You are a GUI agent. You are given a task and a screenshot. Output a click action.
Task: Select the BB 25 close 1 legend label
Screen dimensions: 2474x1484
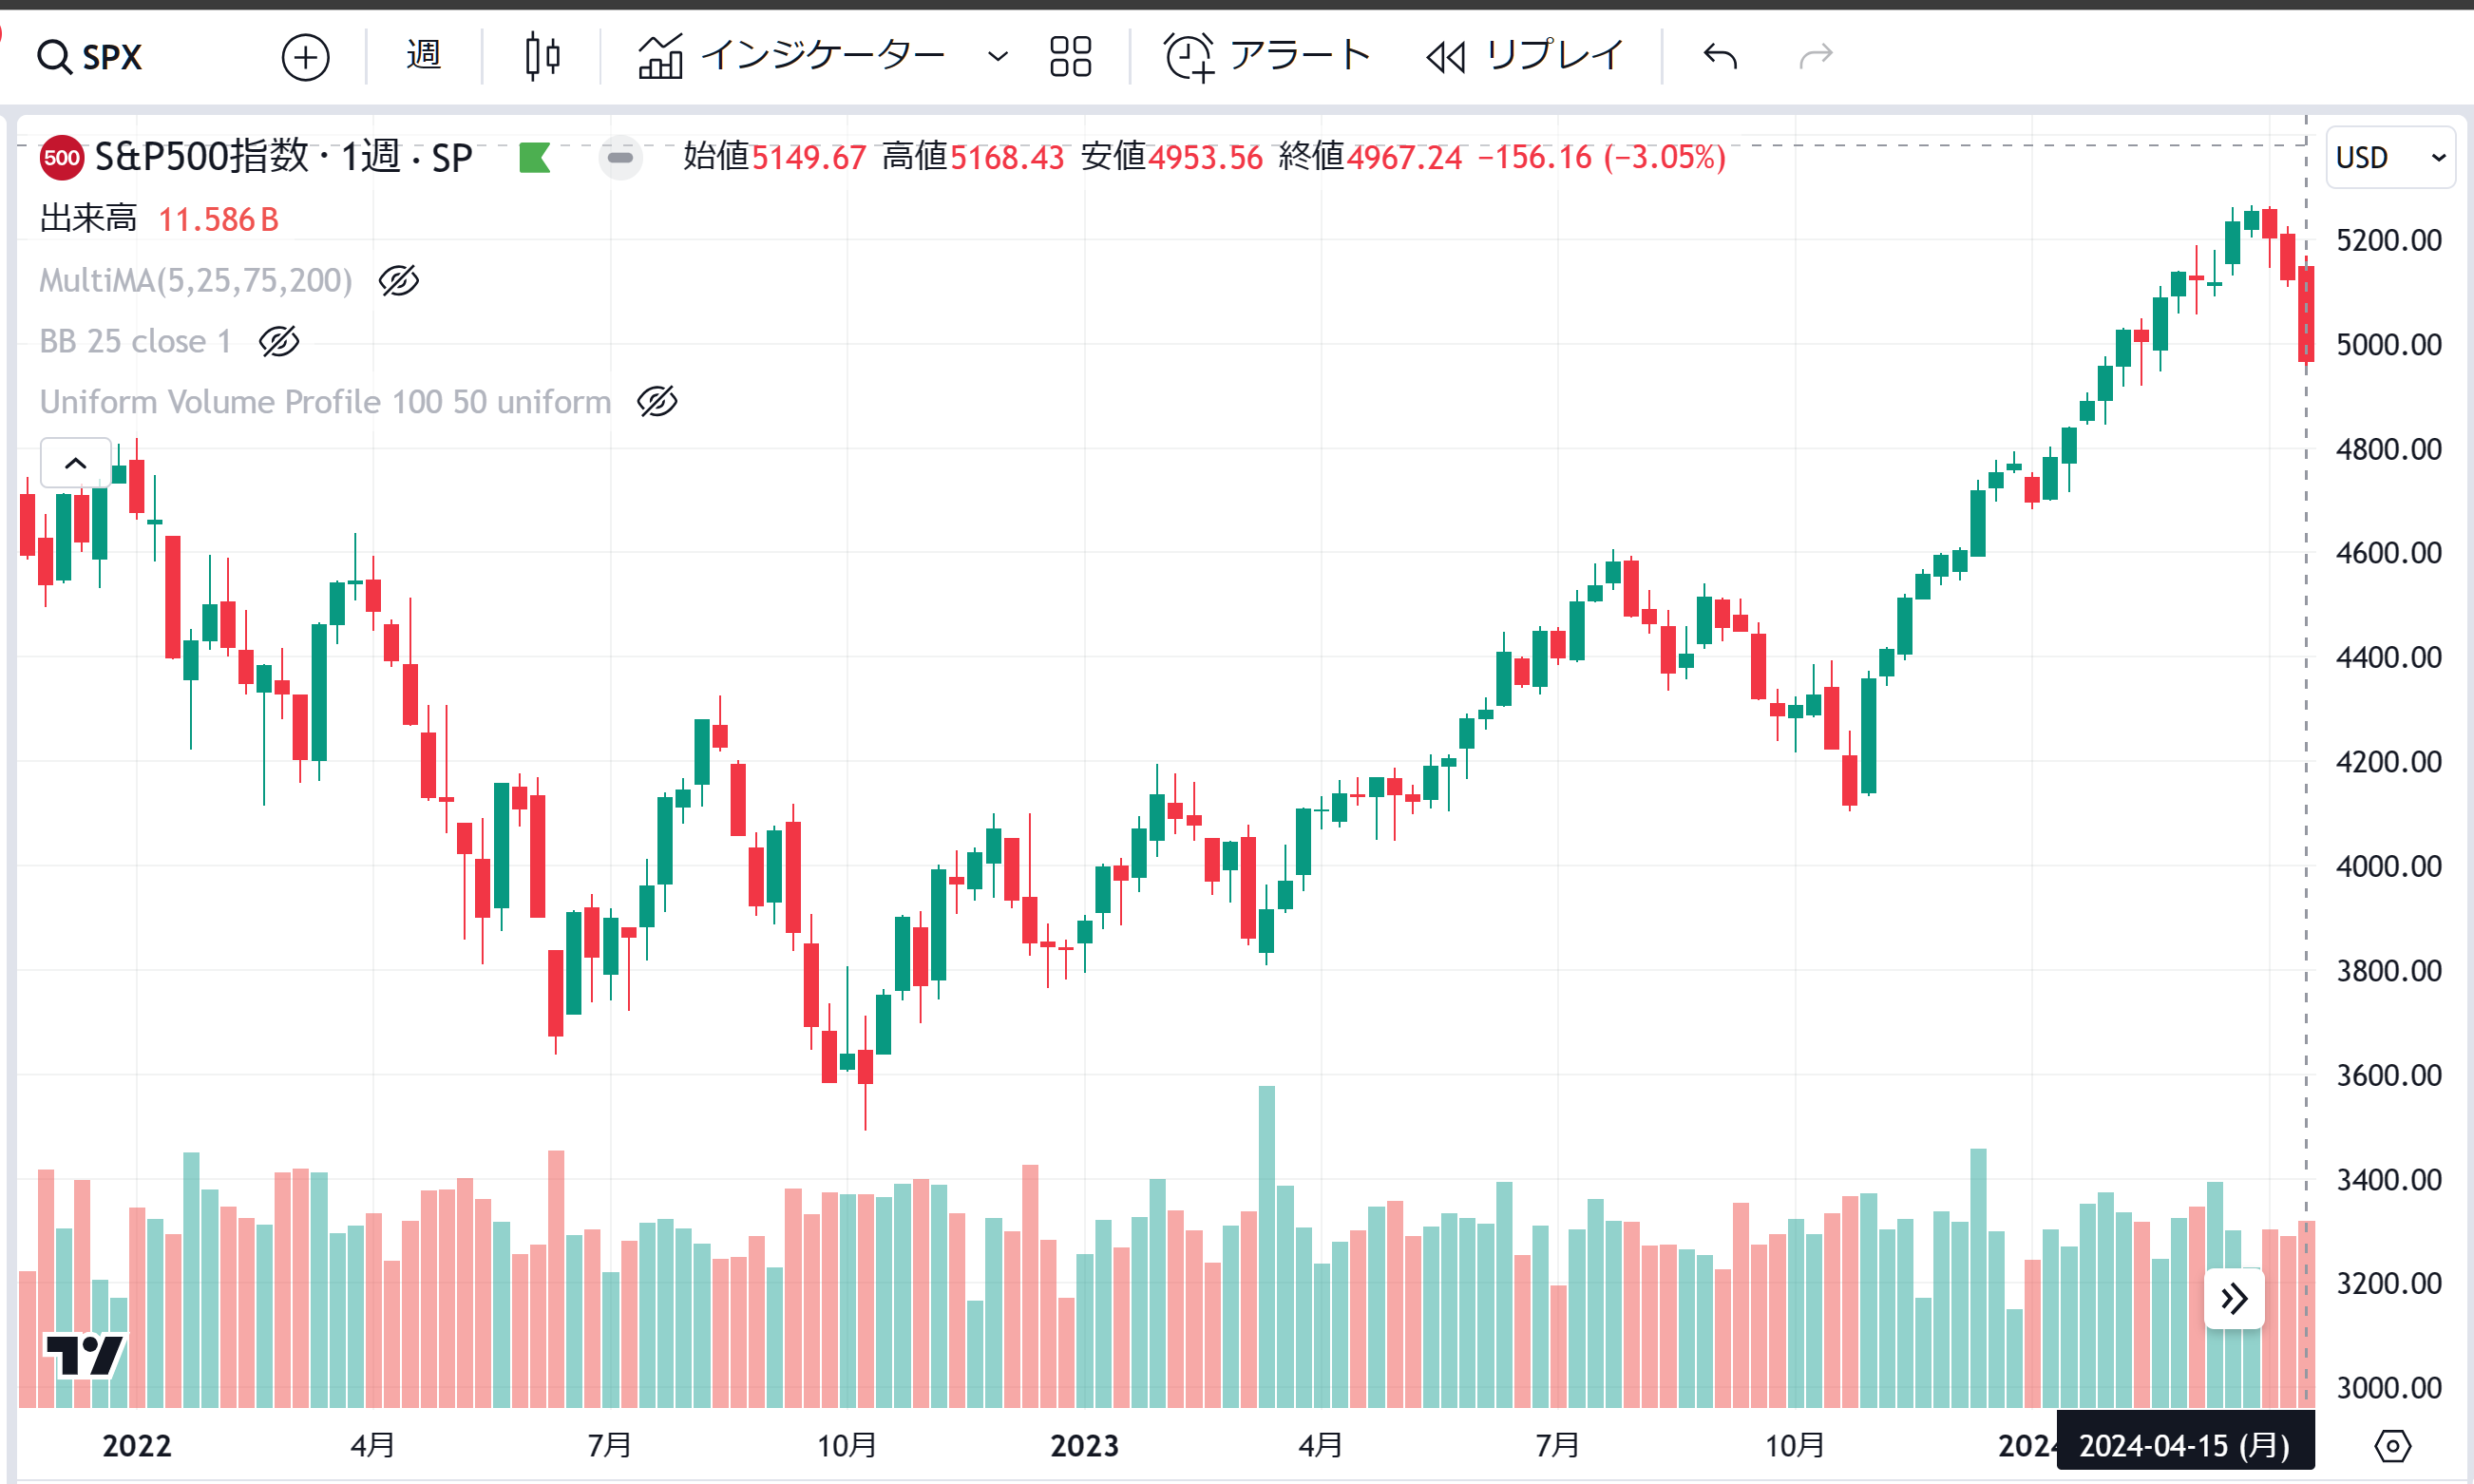[135, 341]
